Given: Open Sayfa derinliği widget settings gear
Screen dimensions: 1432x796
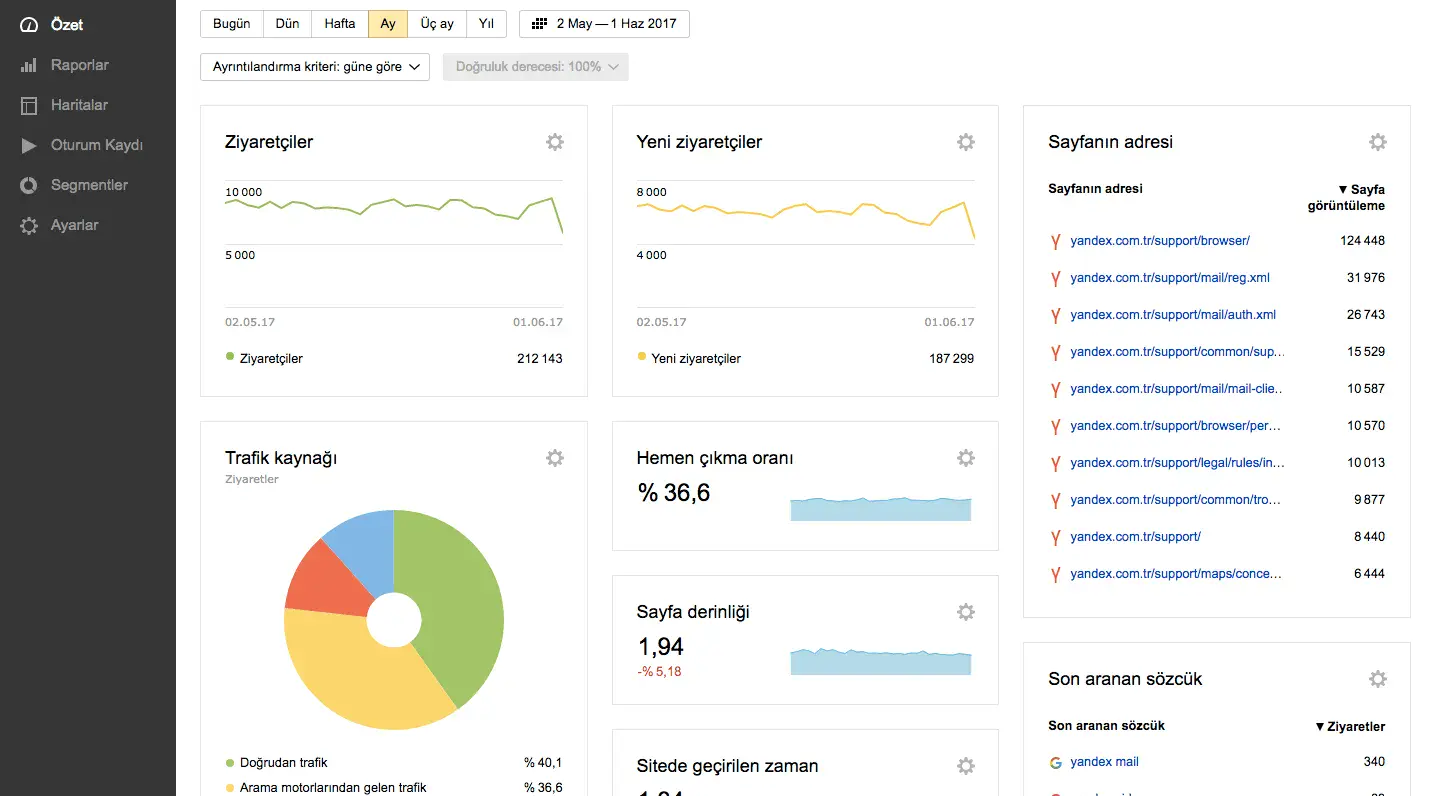Looking at the screenshot, I should coord(965,612).
